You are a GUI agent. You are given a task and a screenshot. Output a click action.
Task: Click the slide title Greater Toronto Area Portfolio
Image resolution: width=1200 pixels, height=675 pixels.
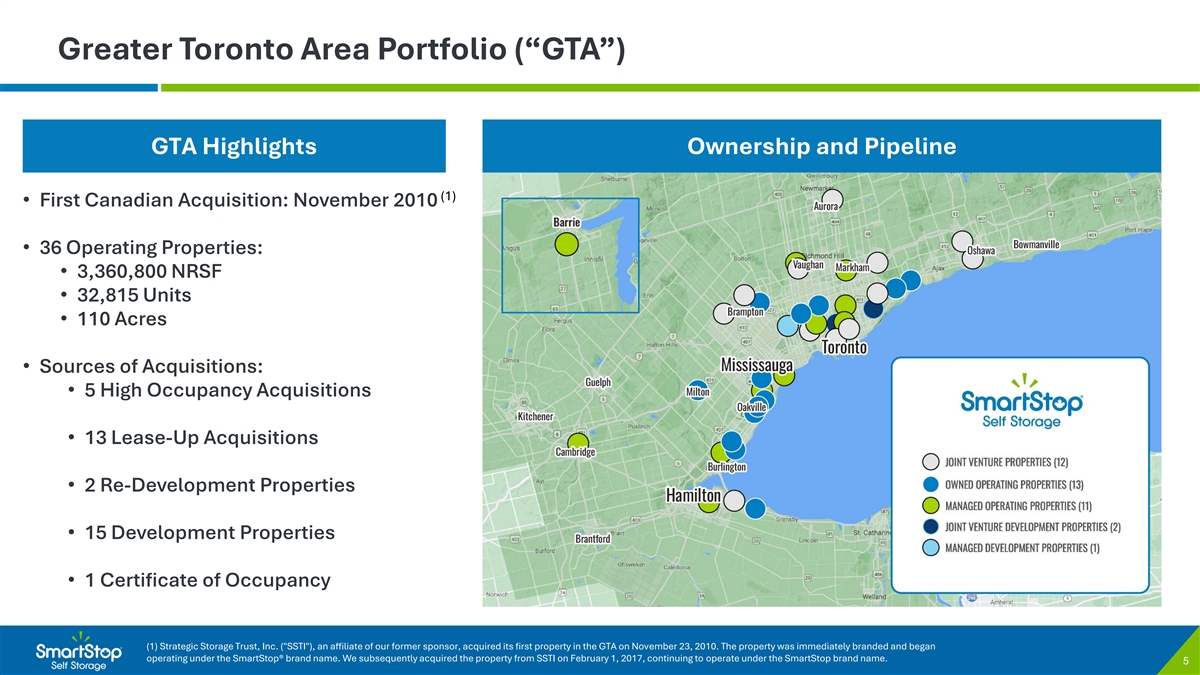point(341,48)
